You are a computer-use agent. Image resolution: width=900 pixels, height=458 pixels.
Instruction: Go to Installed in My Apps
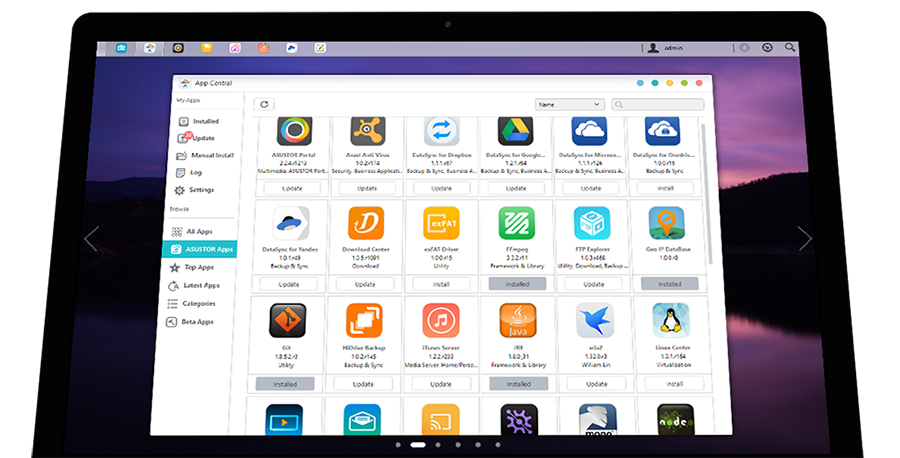pyautogui.click(x=199, y=121)
